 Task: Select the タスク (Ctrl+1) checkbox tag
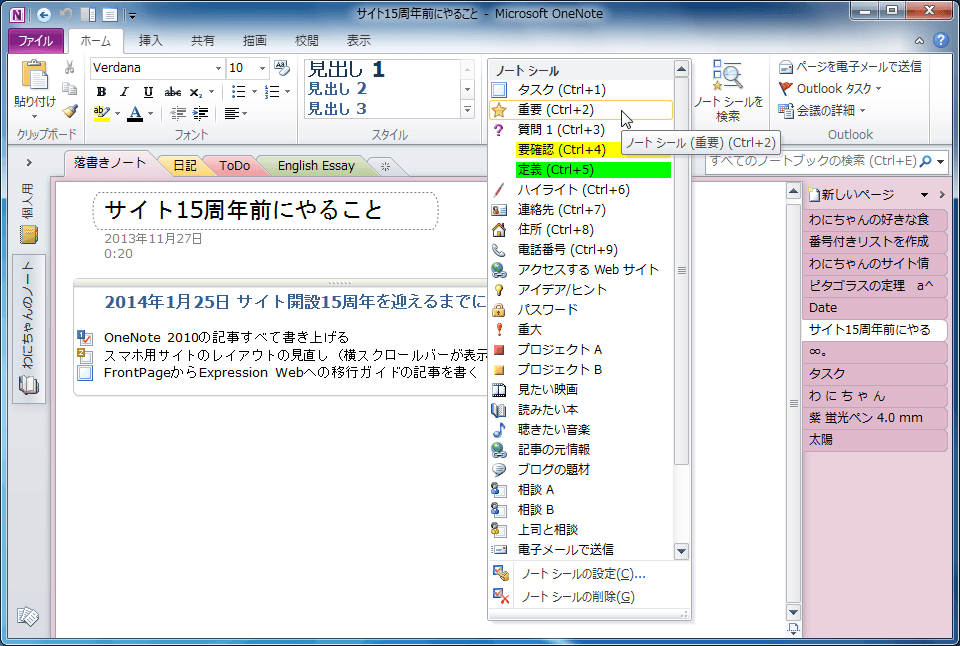(580, 90)
